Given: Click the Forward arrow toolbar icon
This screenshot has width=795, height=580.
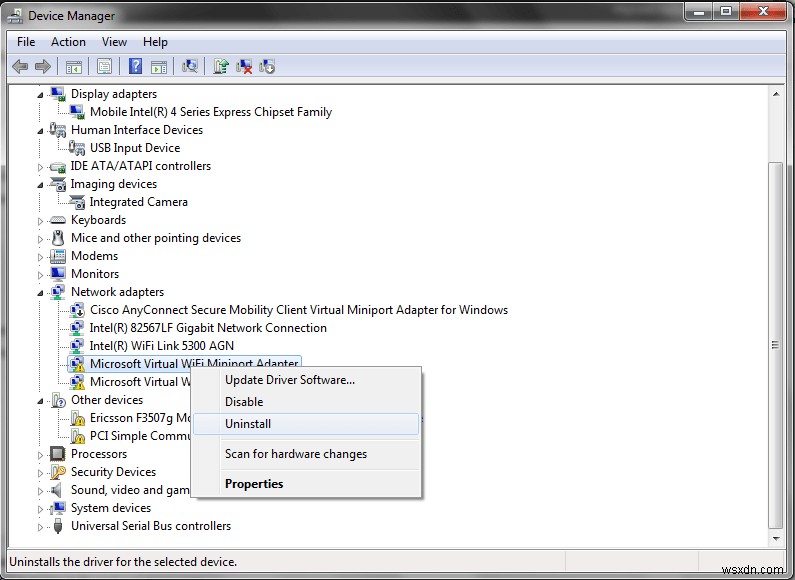Looking at the screenshot, I should tap(43, 66).
